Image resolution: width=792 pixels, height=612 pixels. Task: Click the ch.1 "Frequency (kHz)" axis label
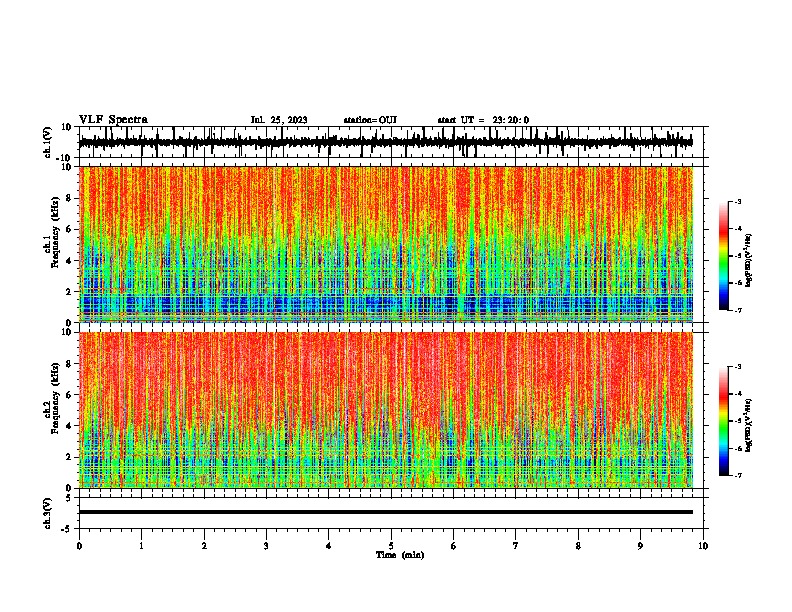pyautogui.click(x=55, y=232)
